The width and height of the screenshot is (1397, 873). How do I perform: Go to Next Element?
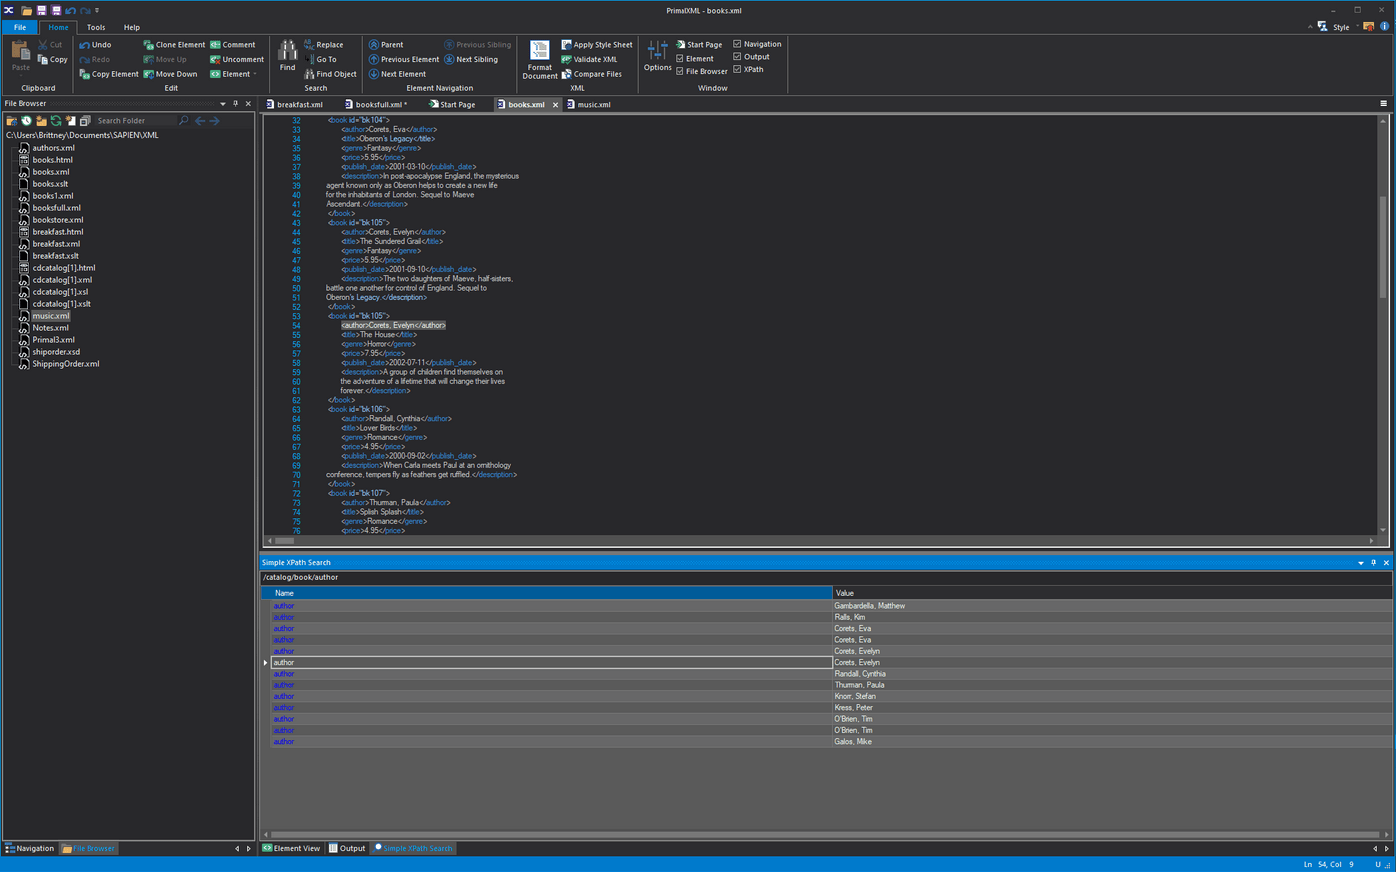[397, 74]
